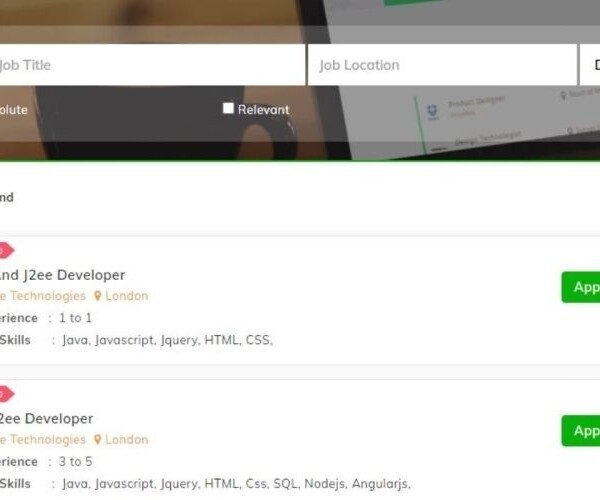Open the 3 to 5 experience J2ee Developer job
Screen dimensions: 600x500
(46, 419)
